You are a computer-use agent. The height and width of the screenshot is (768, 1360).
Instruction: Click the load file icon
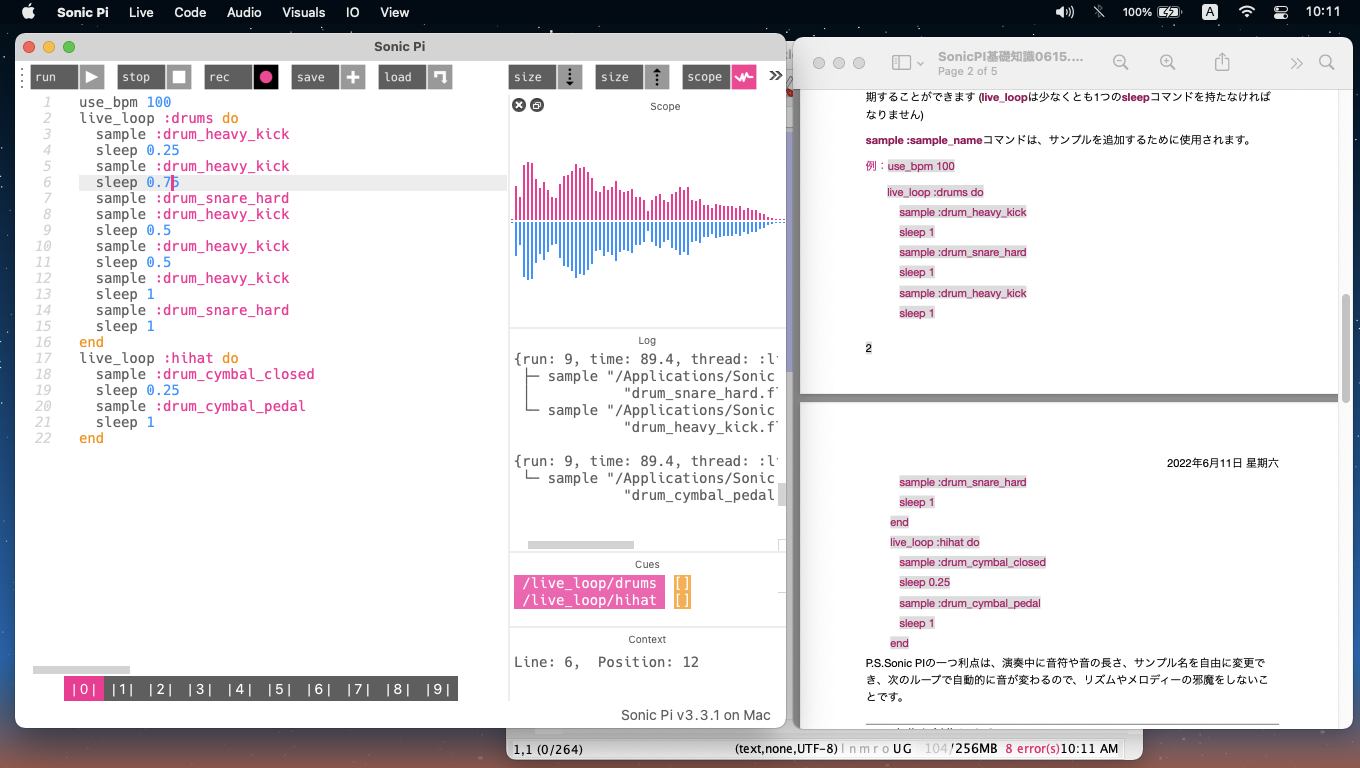(x=440, y=77)
